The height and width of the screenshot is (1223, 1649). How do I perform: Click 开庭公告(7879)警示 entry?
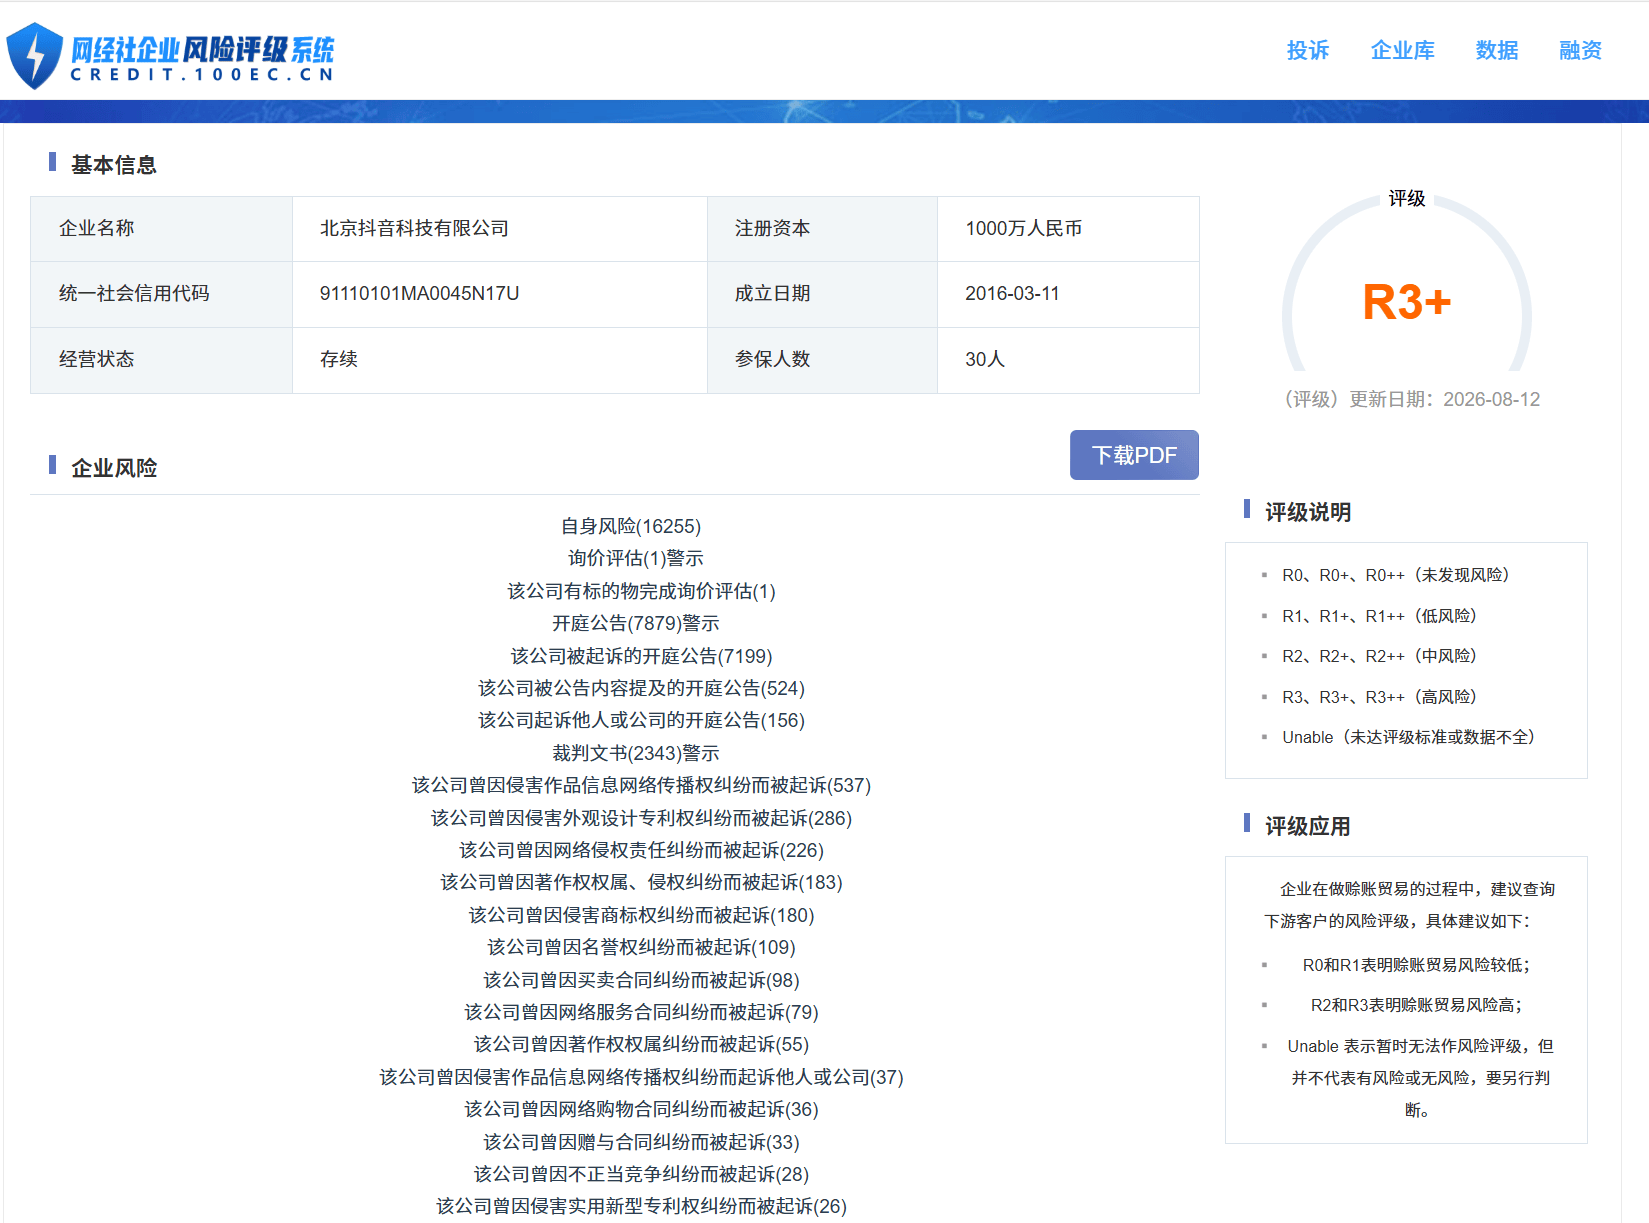tap(636, 623)
